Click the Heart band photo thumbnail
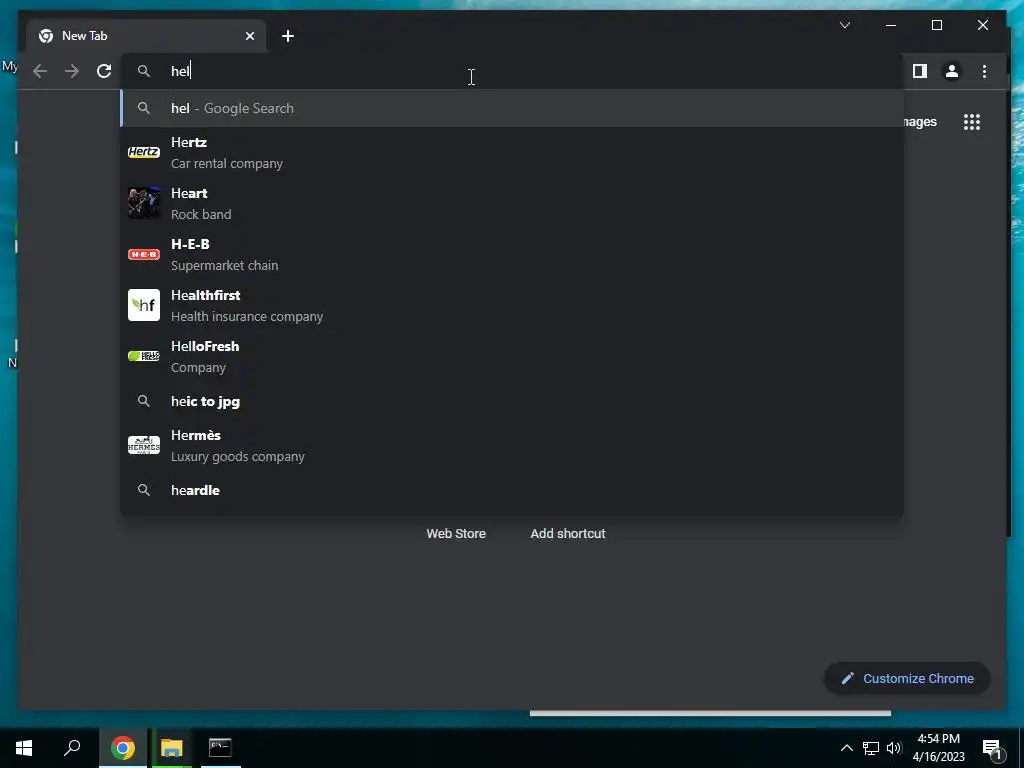This screenshot has width=1024, height=768. (144, 203)
